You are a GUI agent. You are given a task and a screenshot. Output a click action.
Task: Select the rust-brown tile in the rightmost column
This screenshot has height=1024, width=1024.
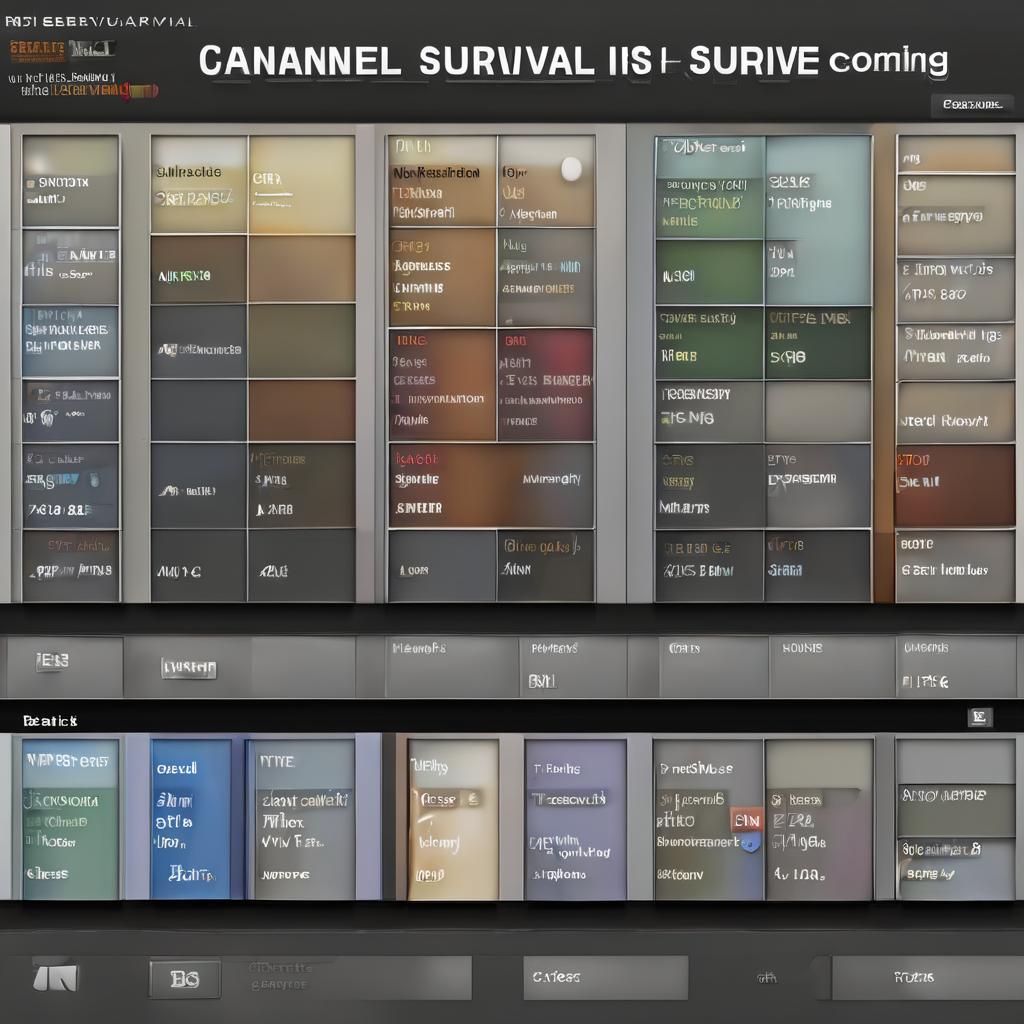(955, 486)
